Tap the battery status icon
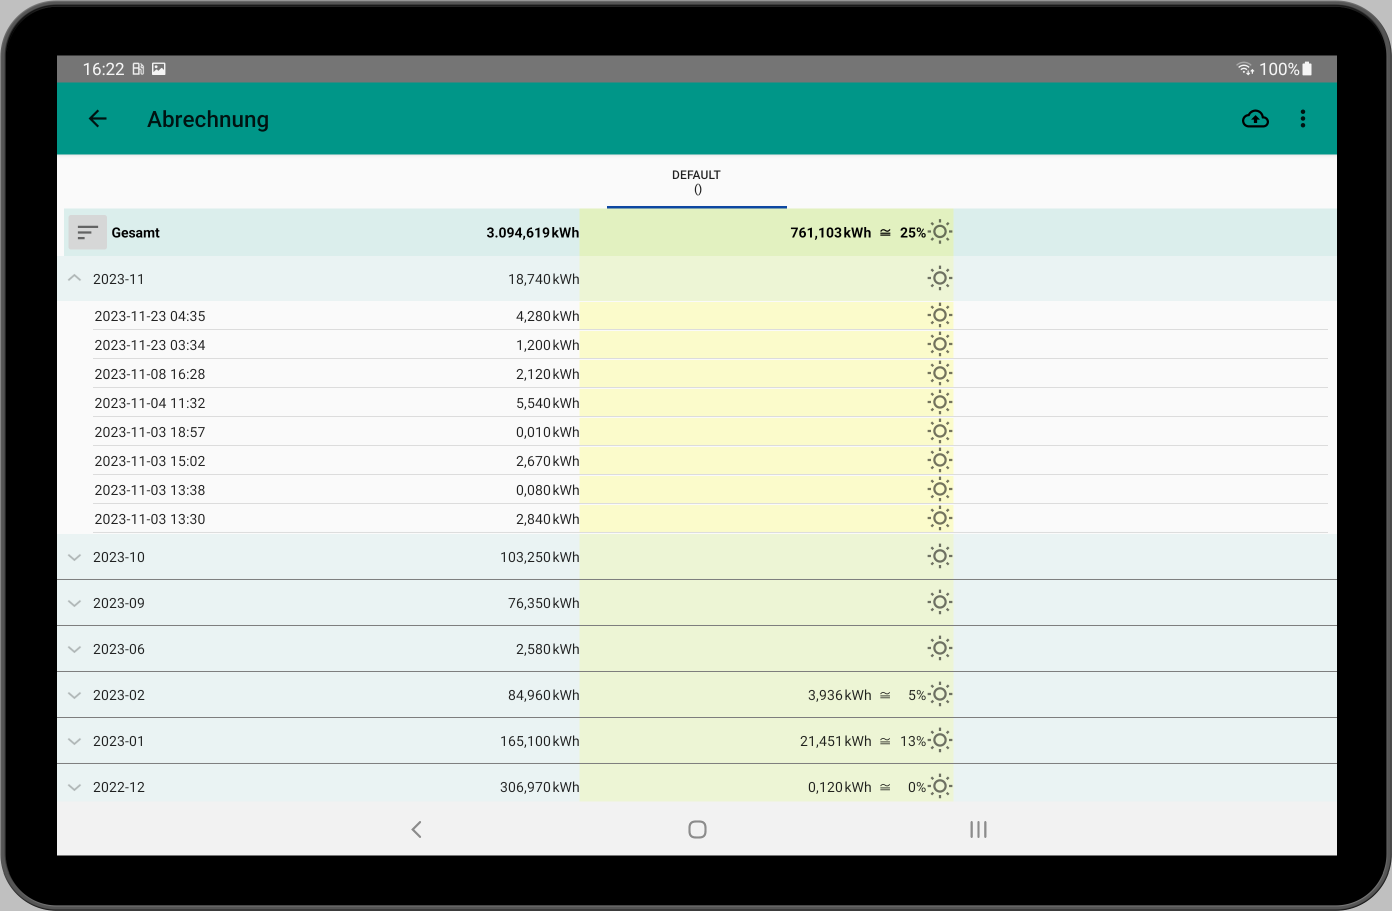The image size is (1392, 911). click(1307, 69)
